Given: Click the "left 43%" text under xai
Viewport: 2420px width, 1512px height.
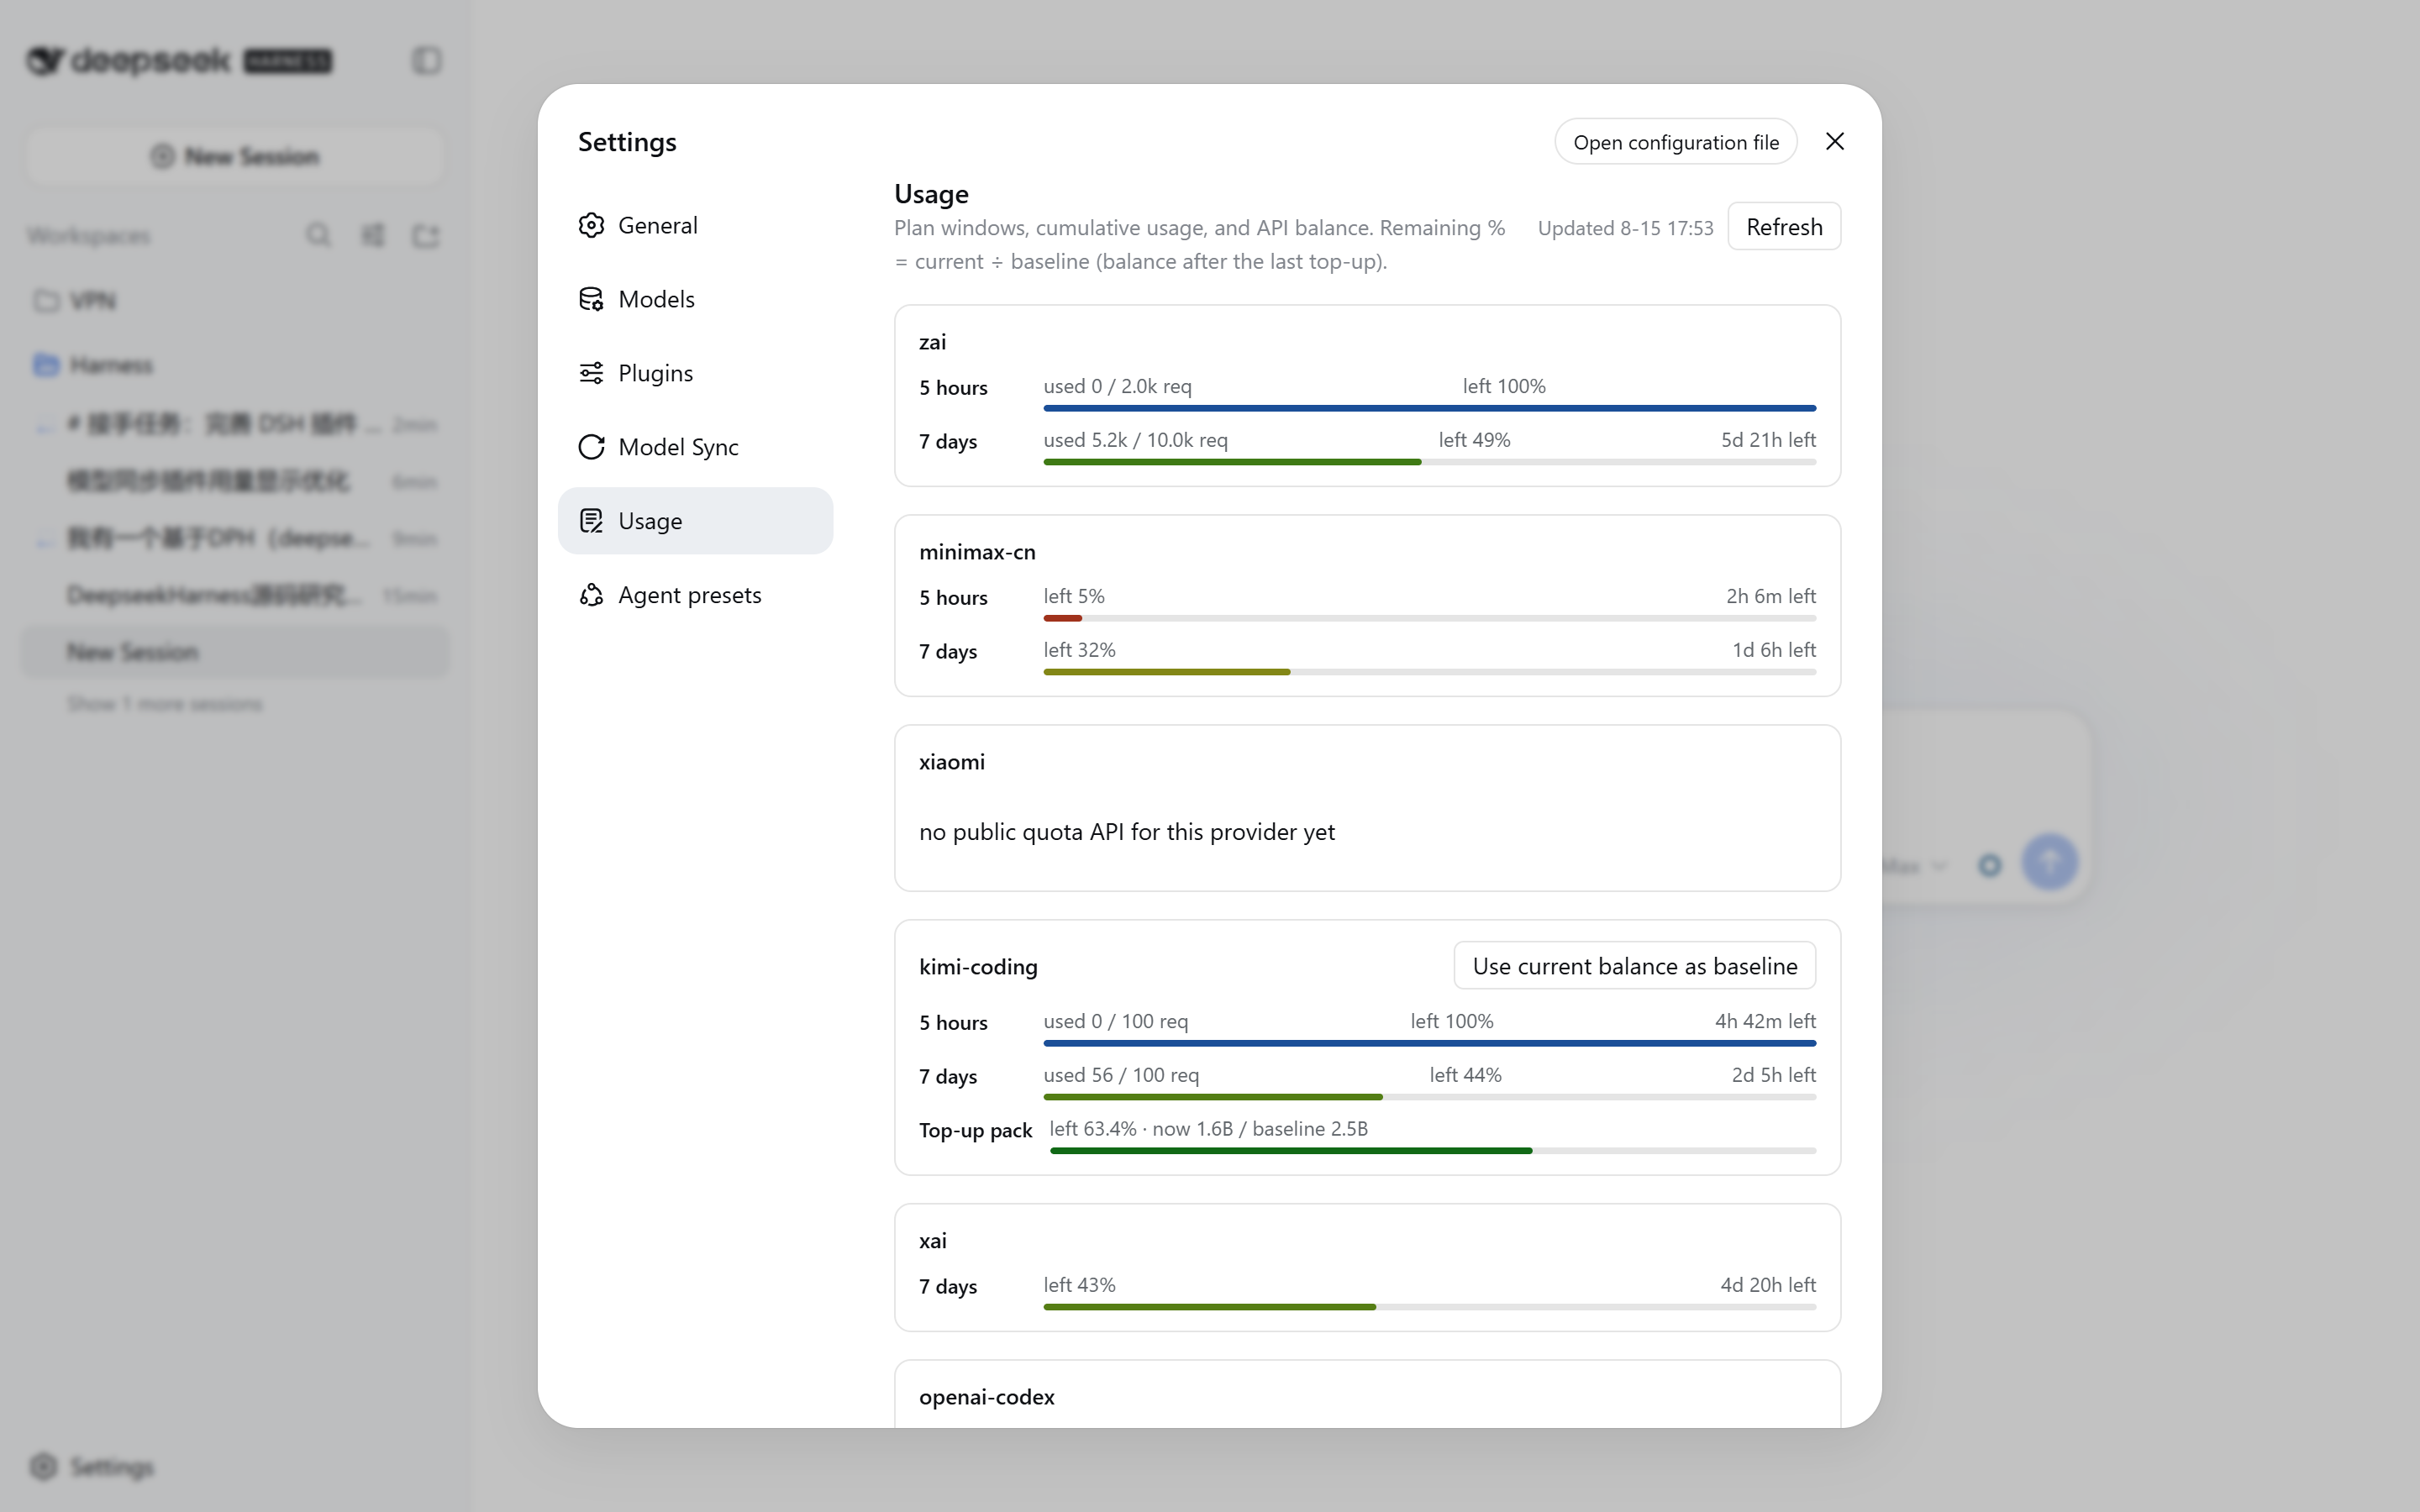Looking at the screenshot, I should pyautogui.click(x=1079, y=1285).
